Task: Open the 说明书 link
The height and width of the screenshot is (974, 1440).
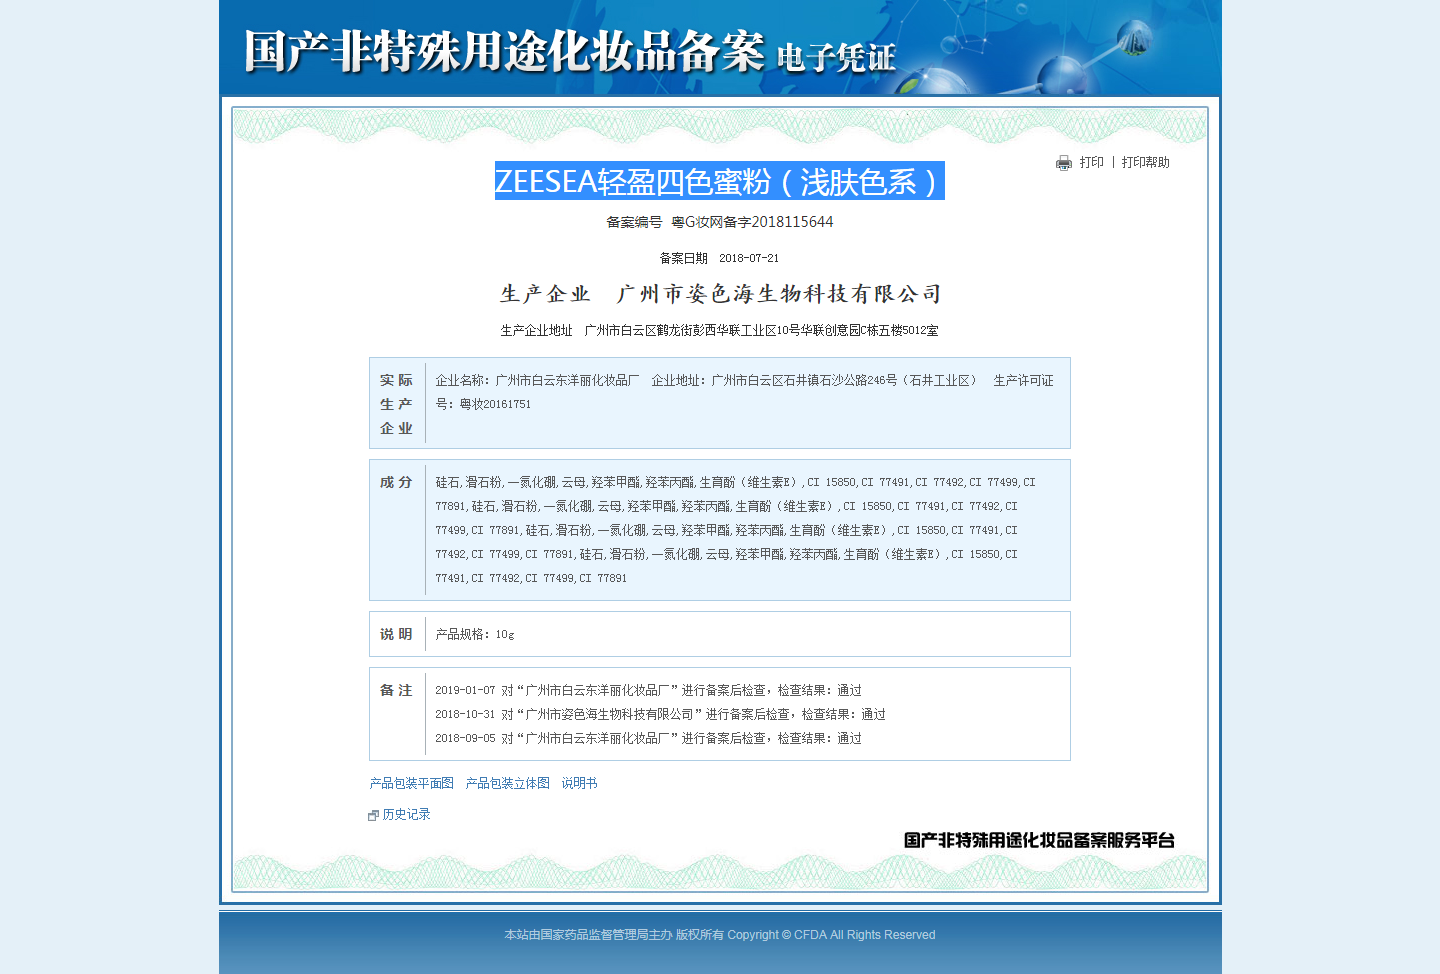Action: [579, 783]
